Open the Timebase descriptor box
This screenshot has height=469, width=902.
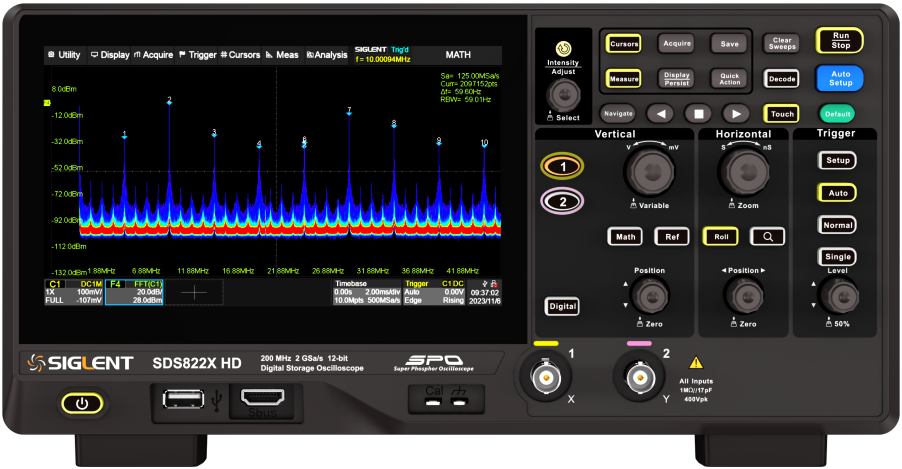tap(367, 292)
